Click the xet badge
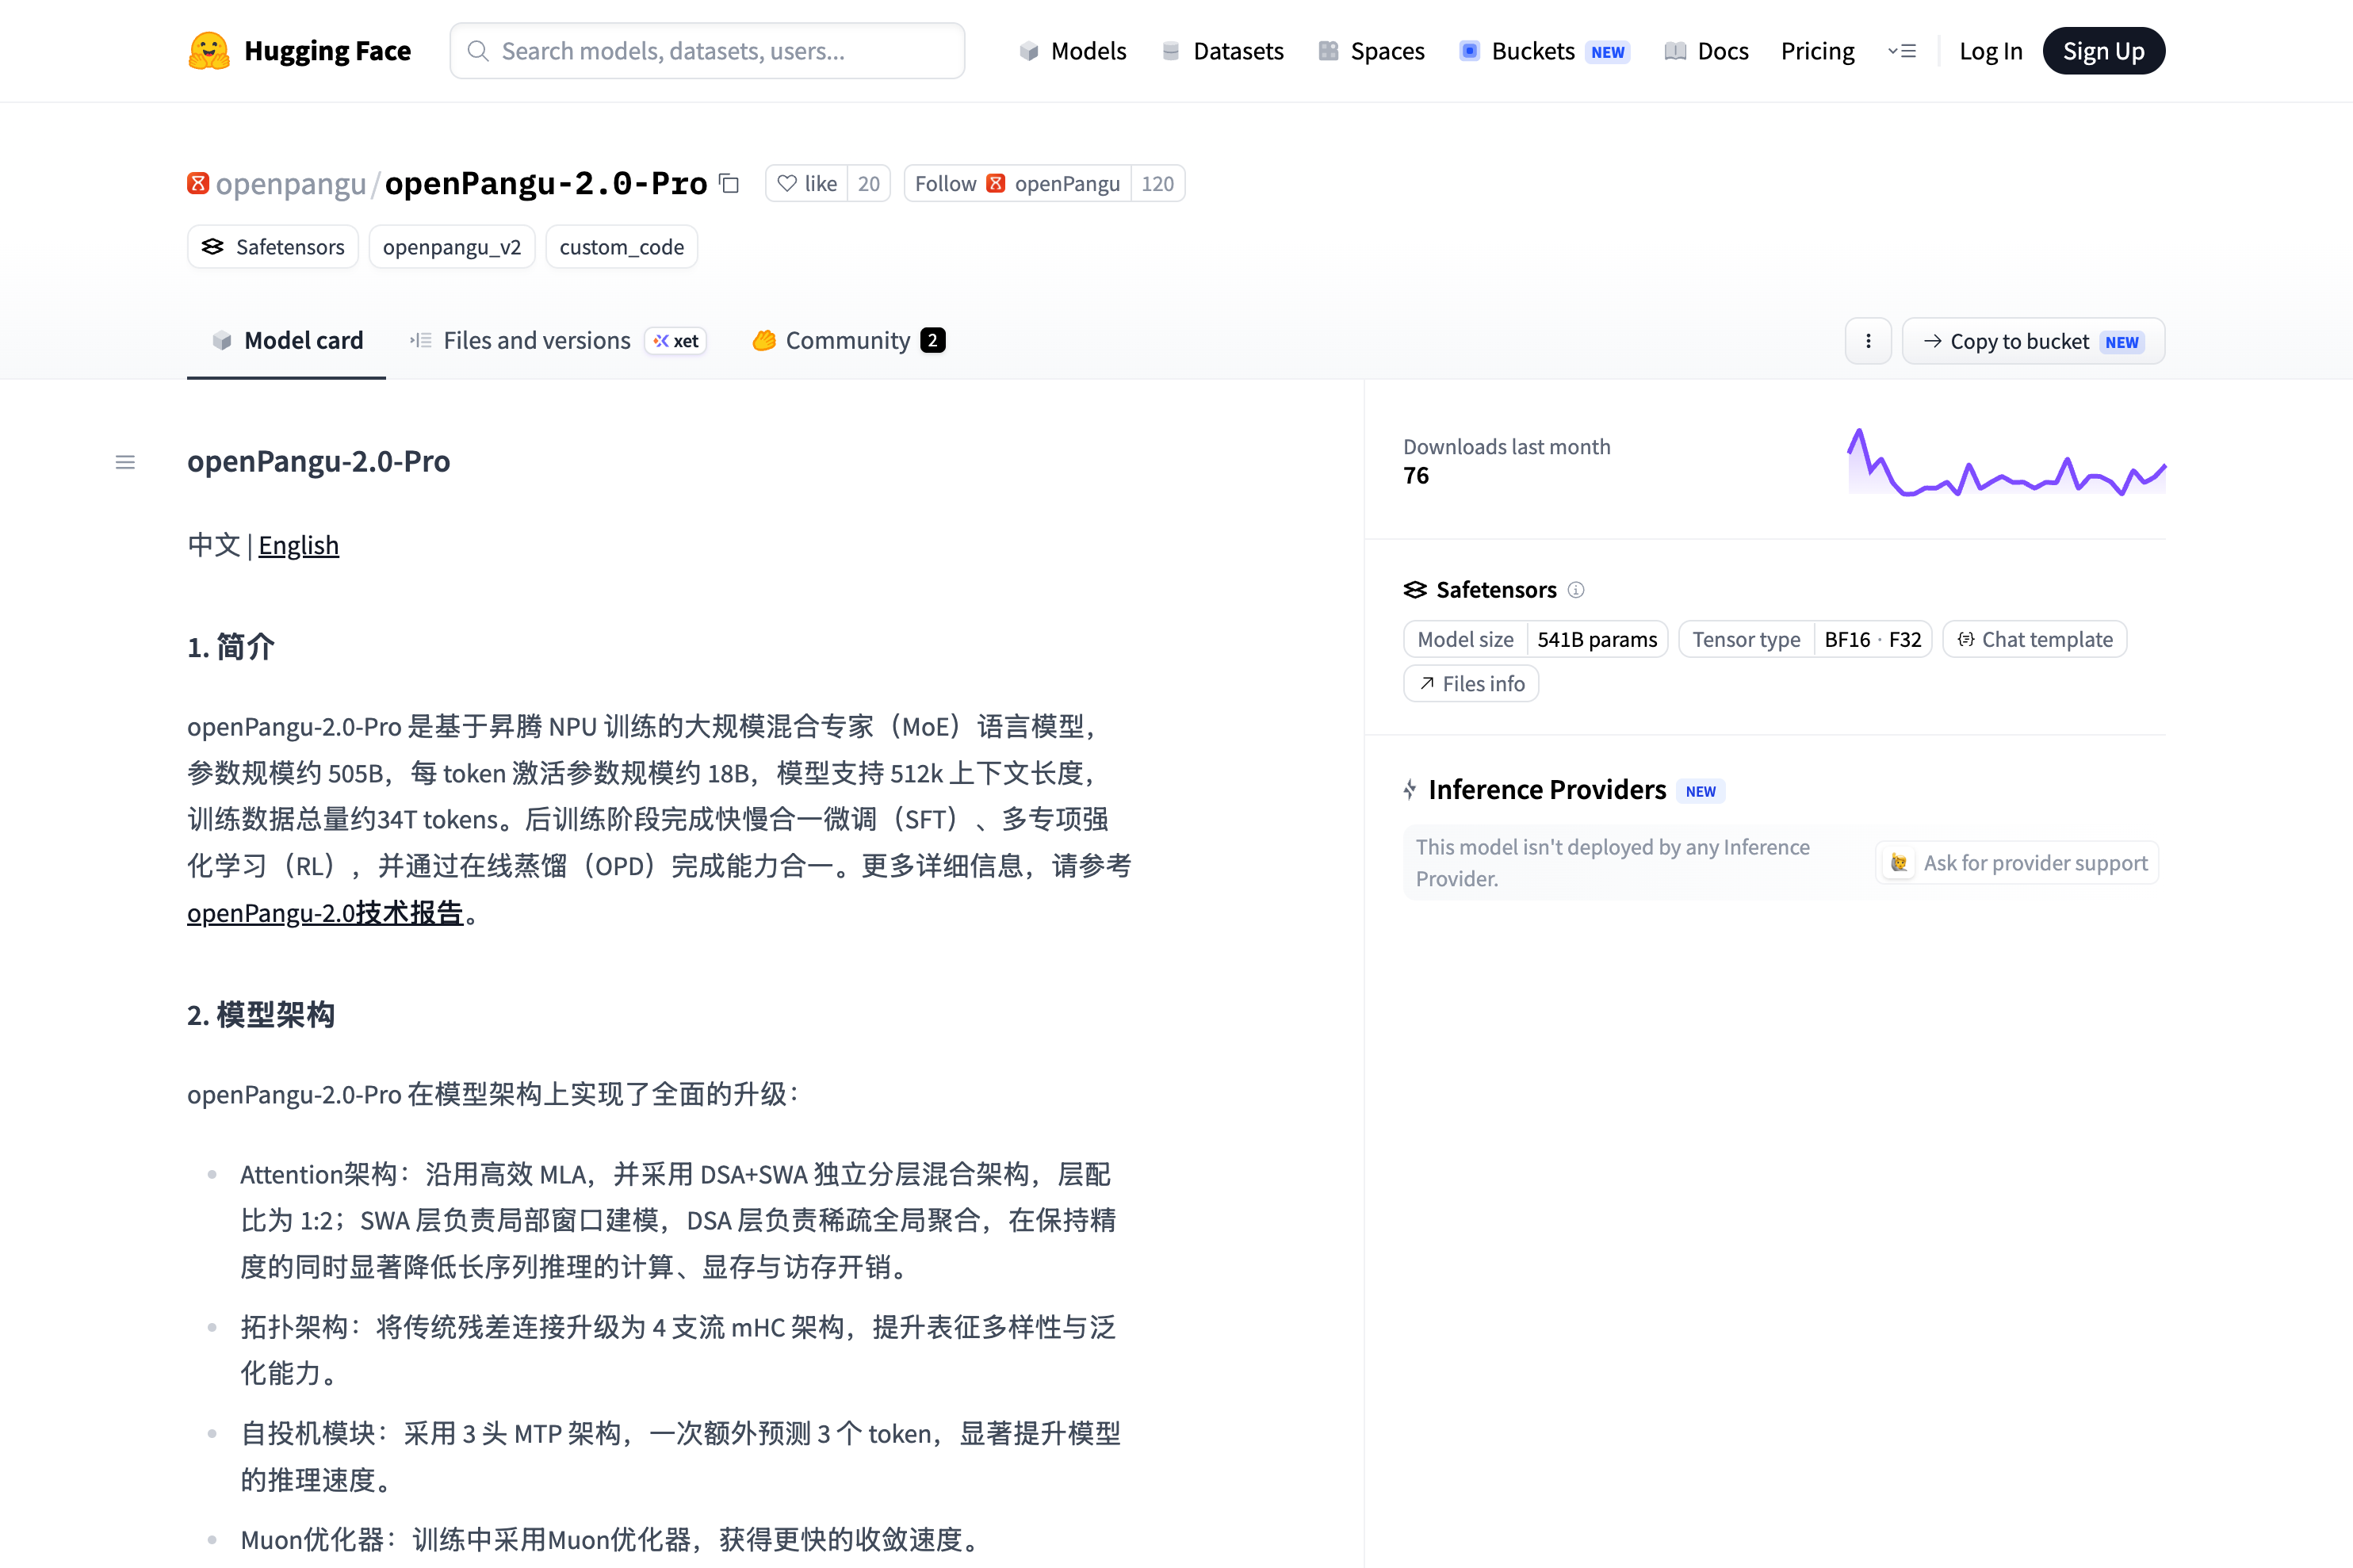The image size is (2353, 1568). pyautogui.click(x=676, y=341)
